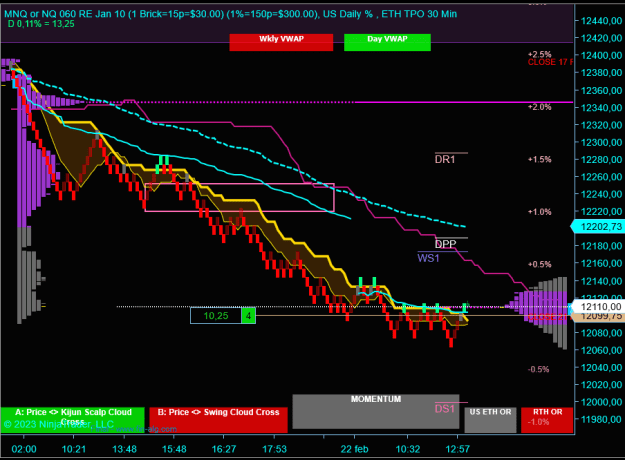Click the 11980,00 price axis label
Viewport: 625px width, 460px height.
601,419
